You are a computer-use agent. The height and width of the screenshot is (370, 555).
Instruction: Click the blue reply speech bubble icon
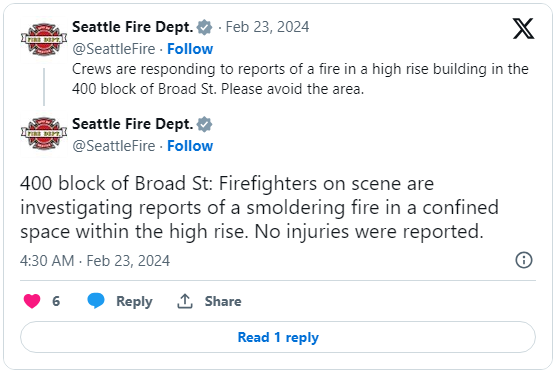(96, 301)
